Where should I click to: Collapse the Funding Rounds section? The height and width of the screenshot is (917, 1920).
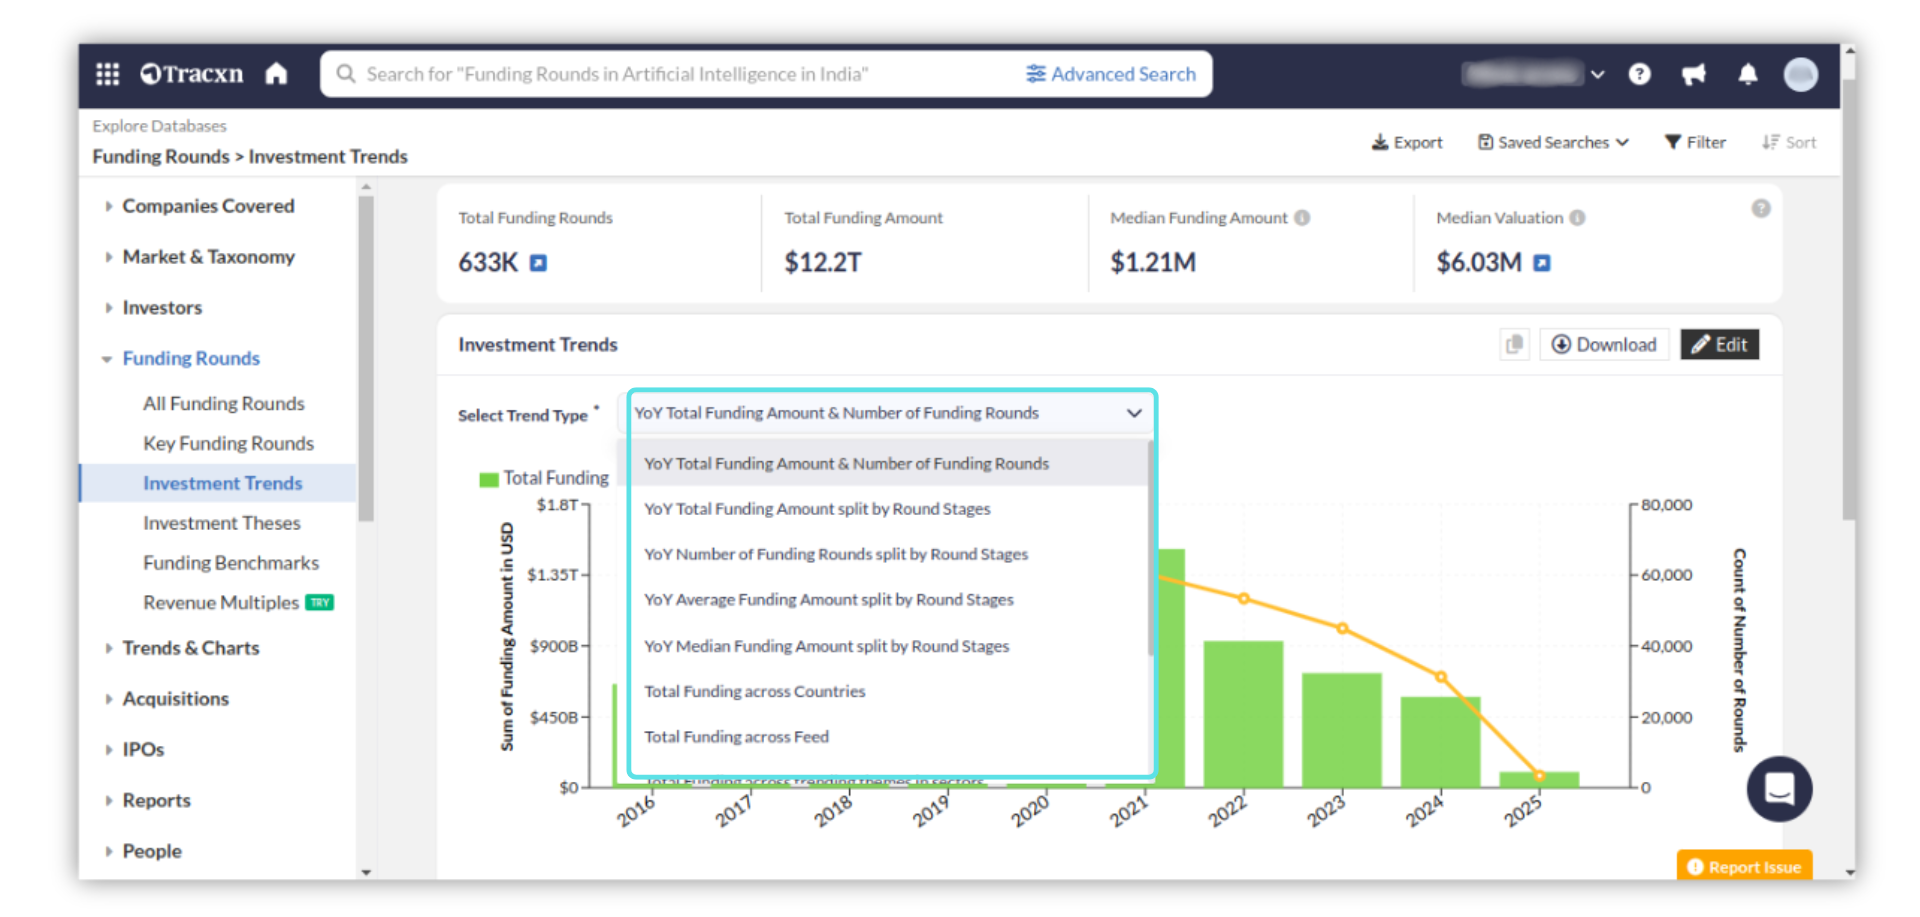[x=191, y=358]
